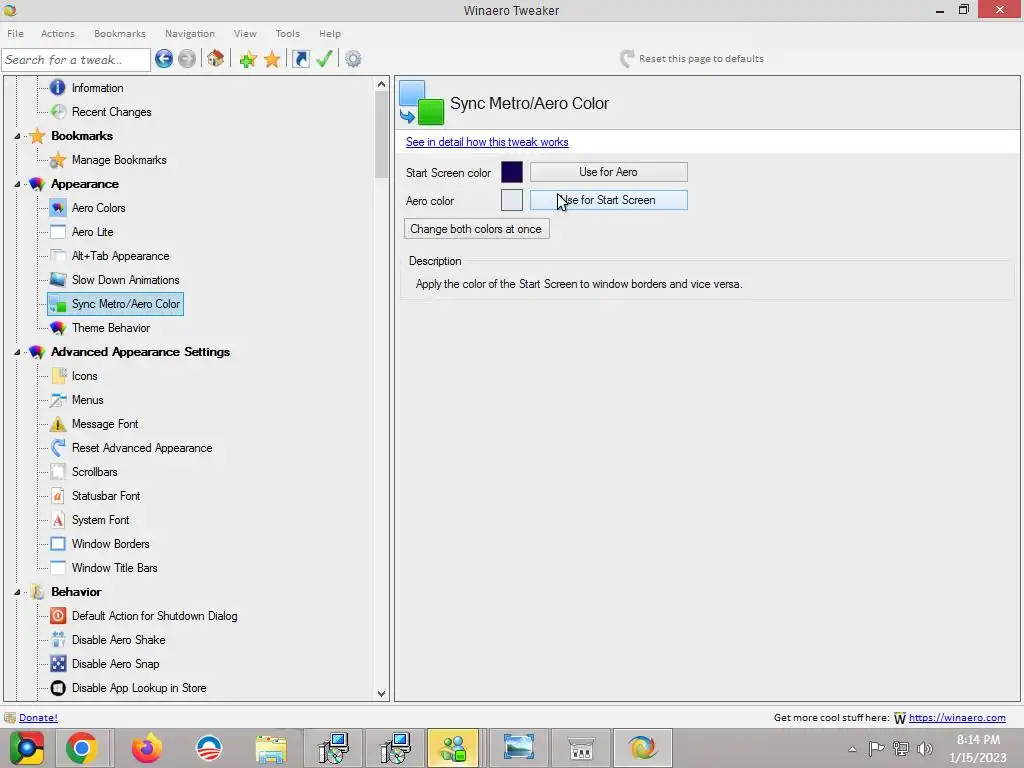Select Statusbar Font item
1024x768 pixels.
106,496
